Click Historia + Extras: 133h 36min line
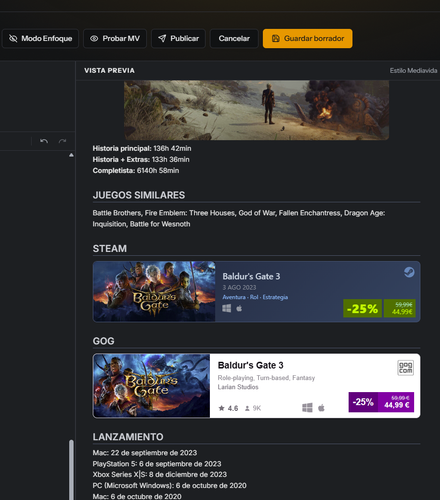 click(141, 159)
